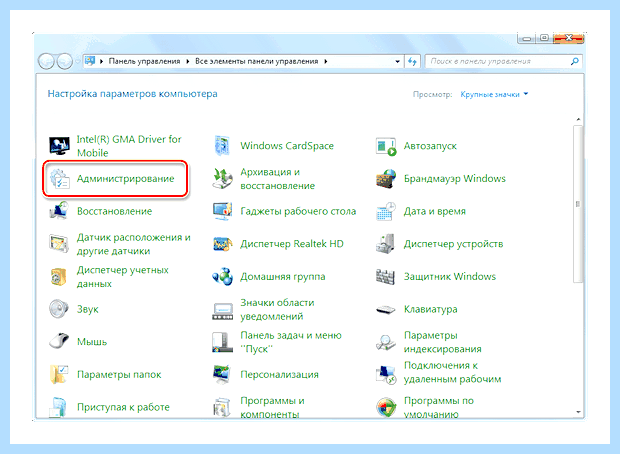Click the Программы по умолчанию icon
Image resolution: width=620 pixels, height=454 pixels.
click(386, 407)
